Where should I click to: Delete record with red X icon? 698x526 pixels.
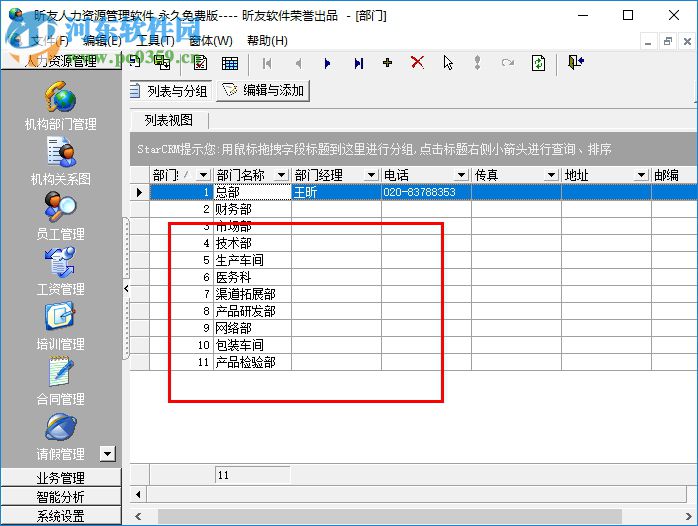(417, 62)
